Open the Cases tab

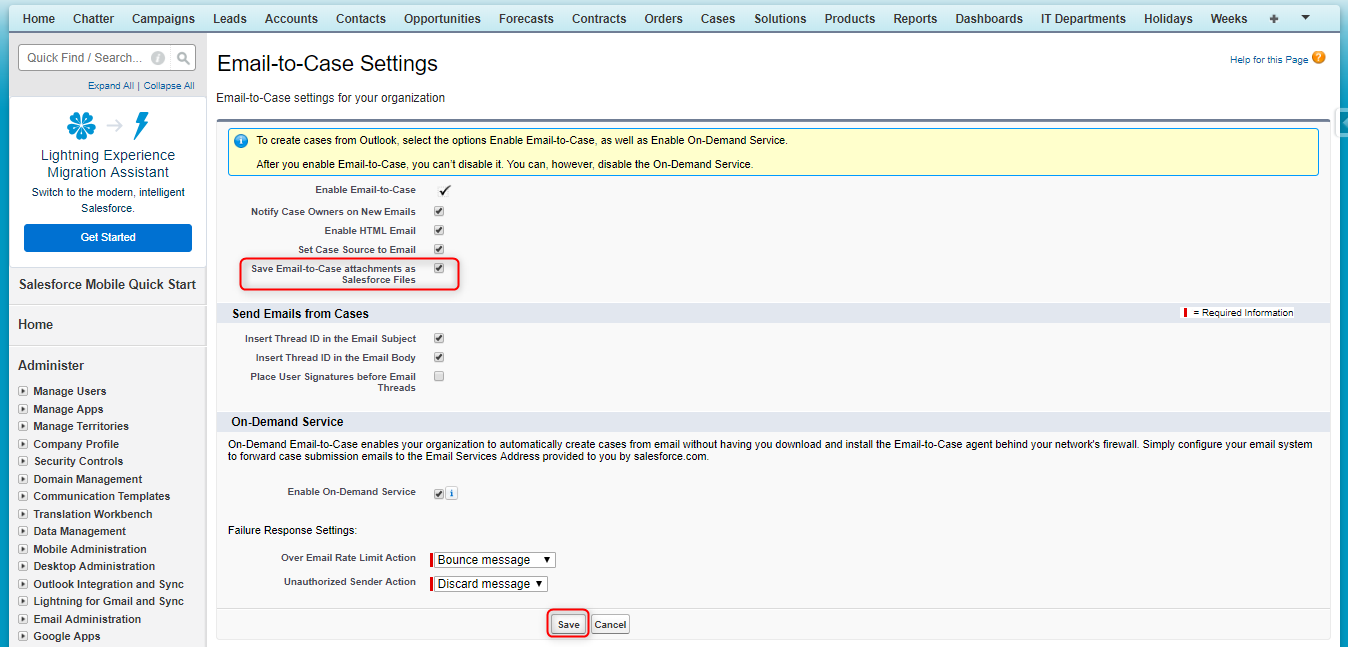pos(718,18)
